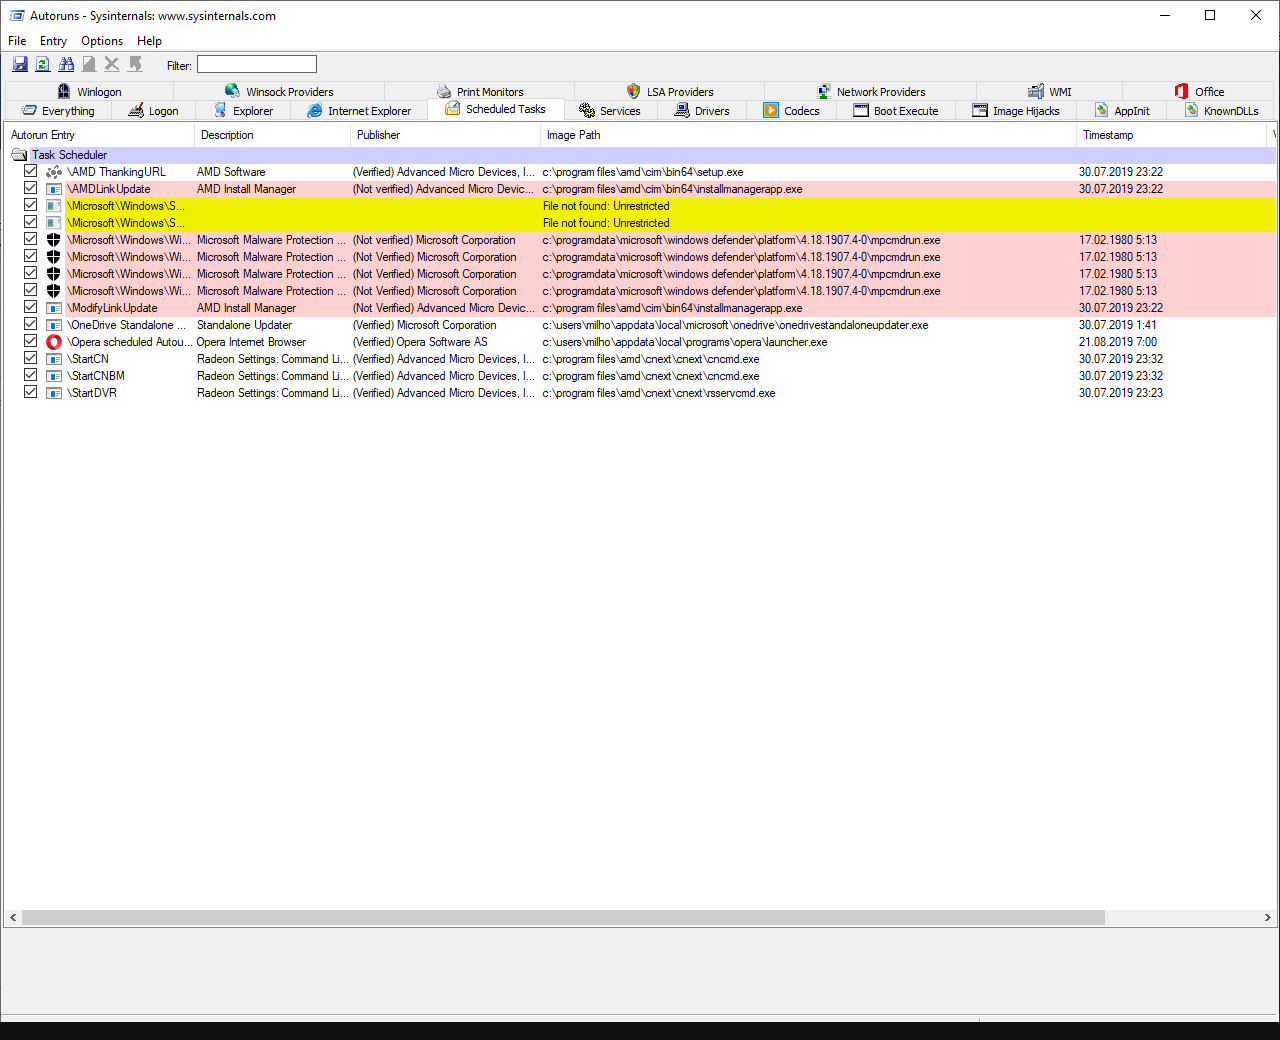This screenshot has width=1280, height=1040.
Task: Uncheck the AMDLinkUpdate entry checkbox
Action: [x=31, y=188]
